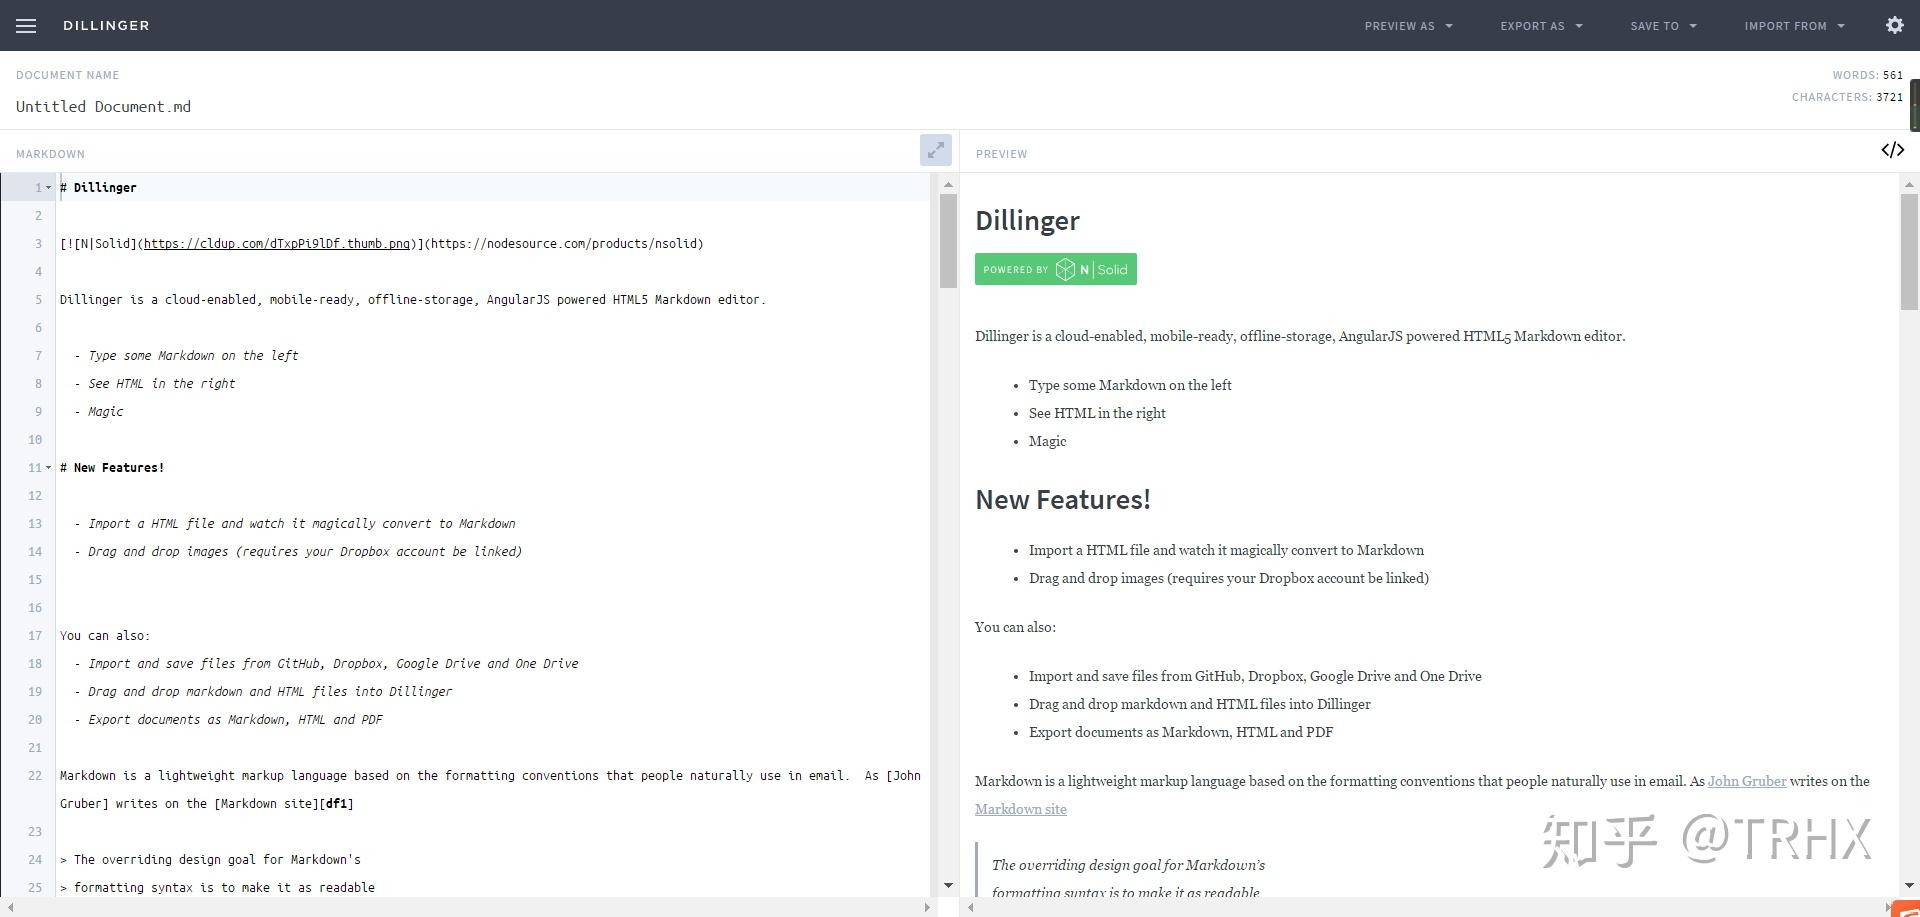This screenshot has width=1920, height=917.
Task: Click the 'Dillinger' heading in preview
Action: pyautogui.click(x=1027, y=221)
